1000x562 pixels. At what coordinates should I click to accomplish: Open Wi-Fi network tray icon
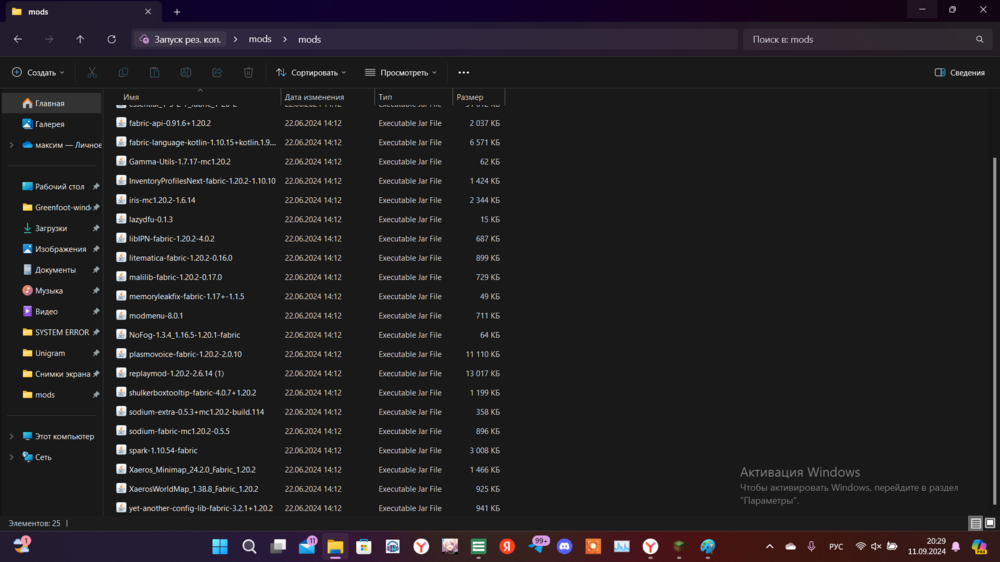860,547
